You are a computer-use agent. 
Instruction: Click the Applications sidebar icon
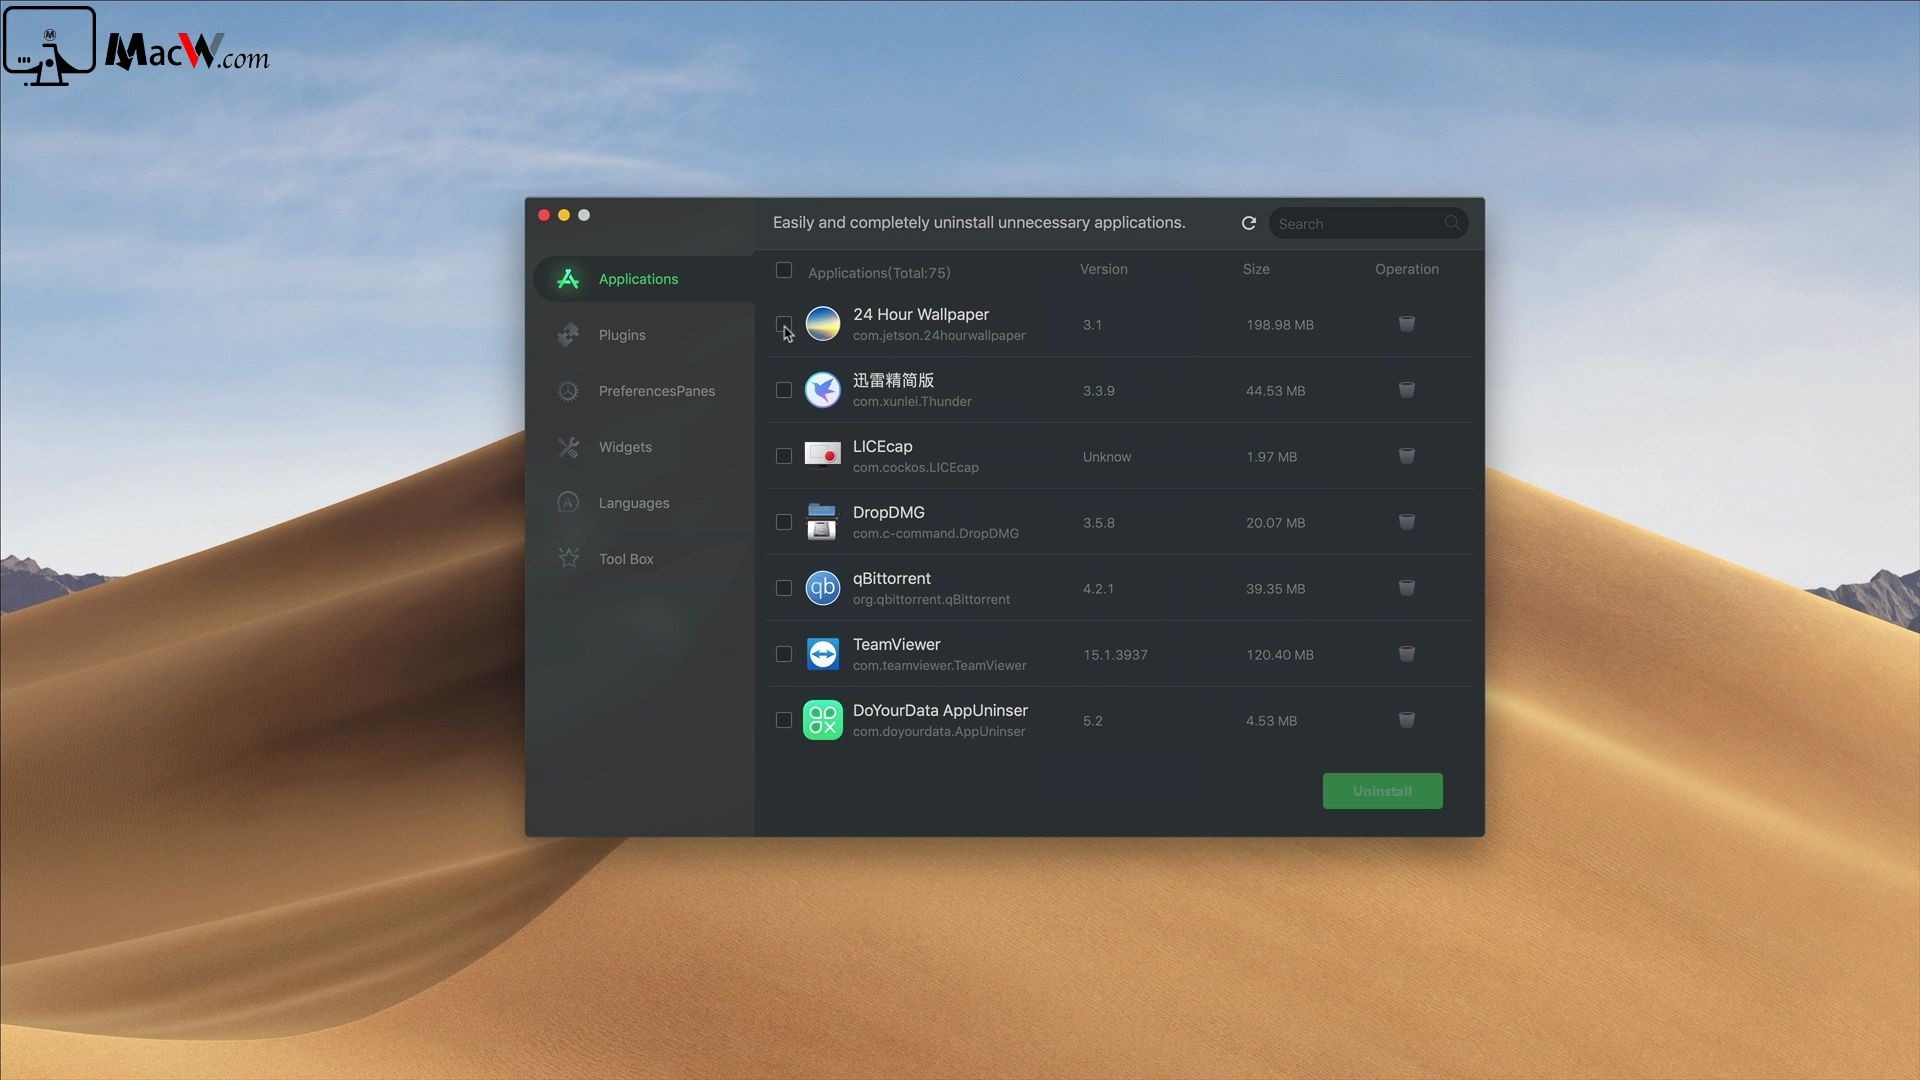(568, 279)
